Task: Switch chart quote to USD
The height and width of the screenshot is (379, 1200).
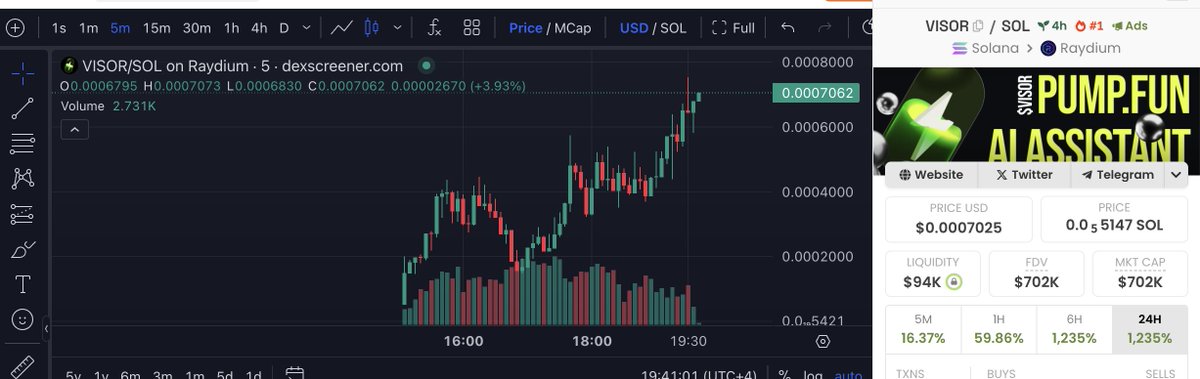Action: pyautogui.click(x=634, y=28)
